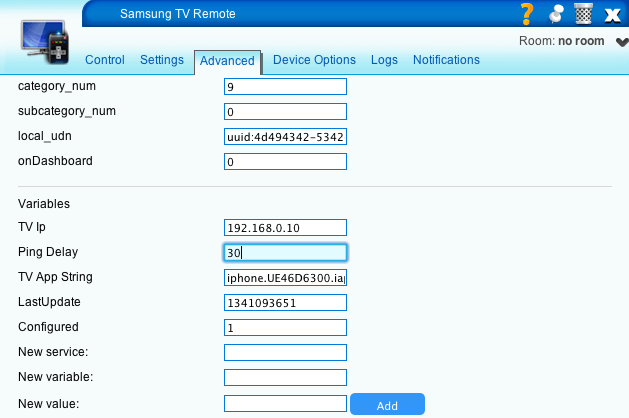The image size is (629, 418).
Task: Expand the Room dropdown arrow
Action: pos(622,42)
